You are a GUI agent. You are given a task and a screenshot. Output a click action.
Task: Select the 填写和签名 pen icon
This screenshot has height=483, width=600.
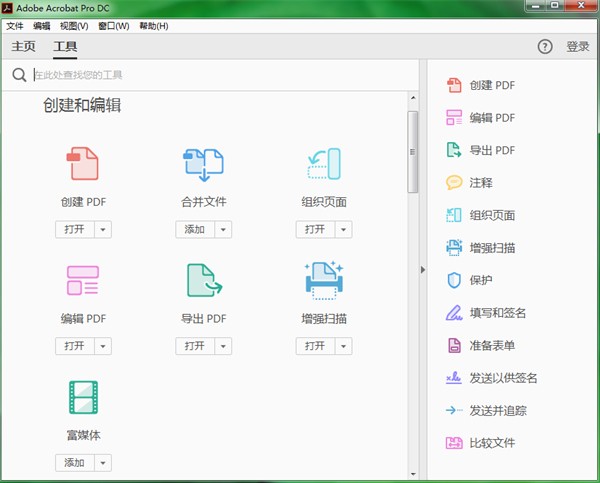click(x=454, y=313)
